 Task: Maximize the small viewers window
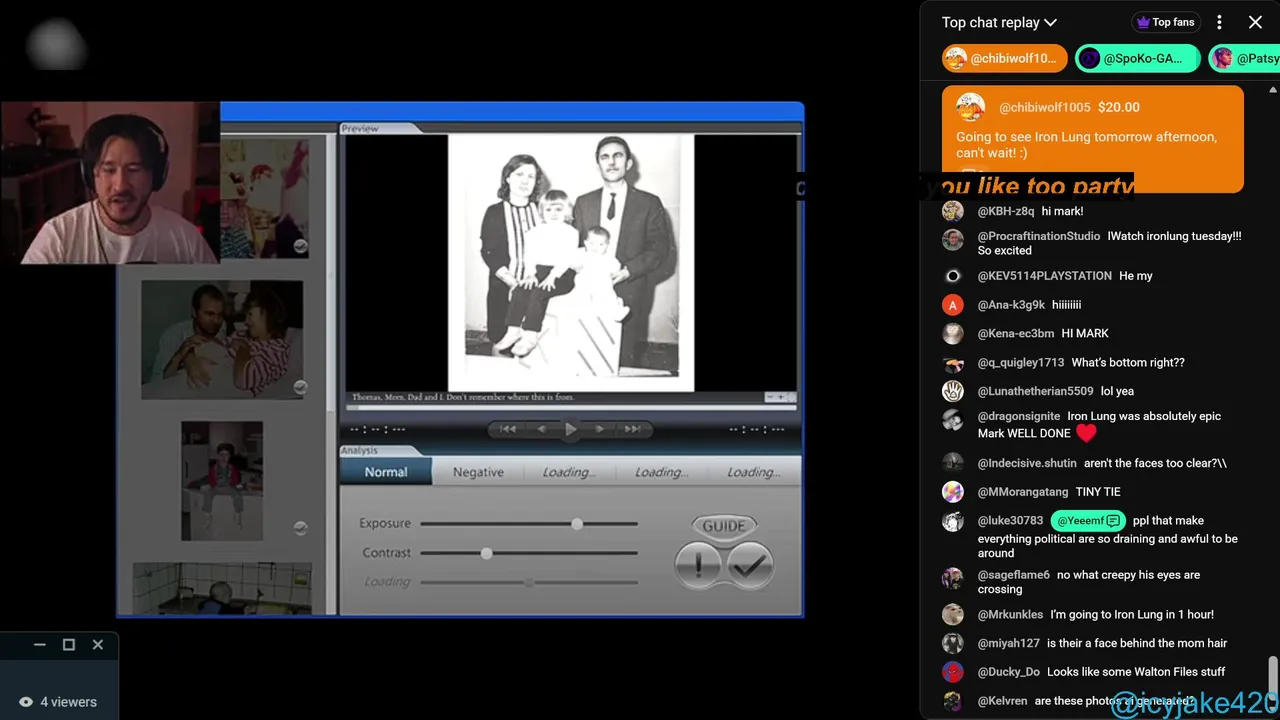pos(69,645)
